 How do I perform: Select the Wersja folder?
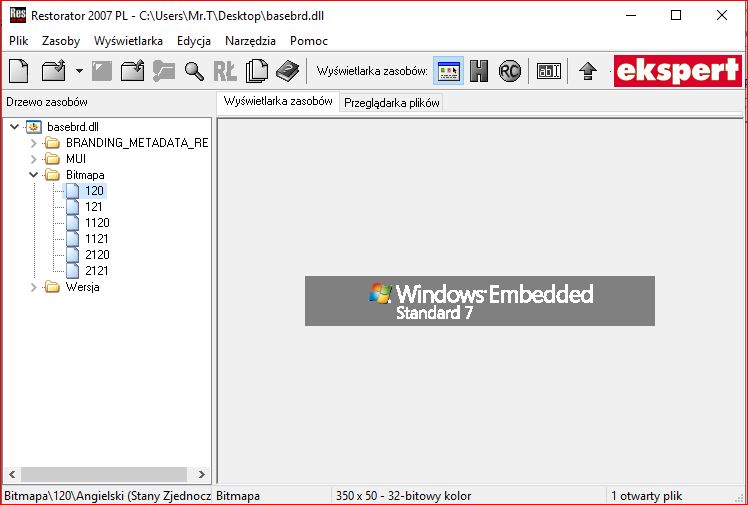pyautogui.click(x=83, y=287)
